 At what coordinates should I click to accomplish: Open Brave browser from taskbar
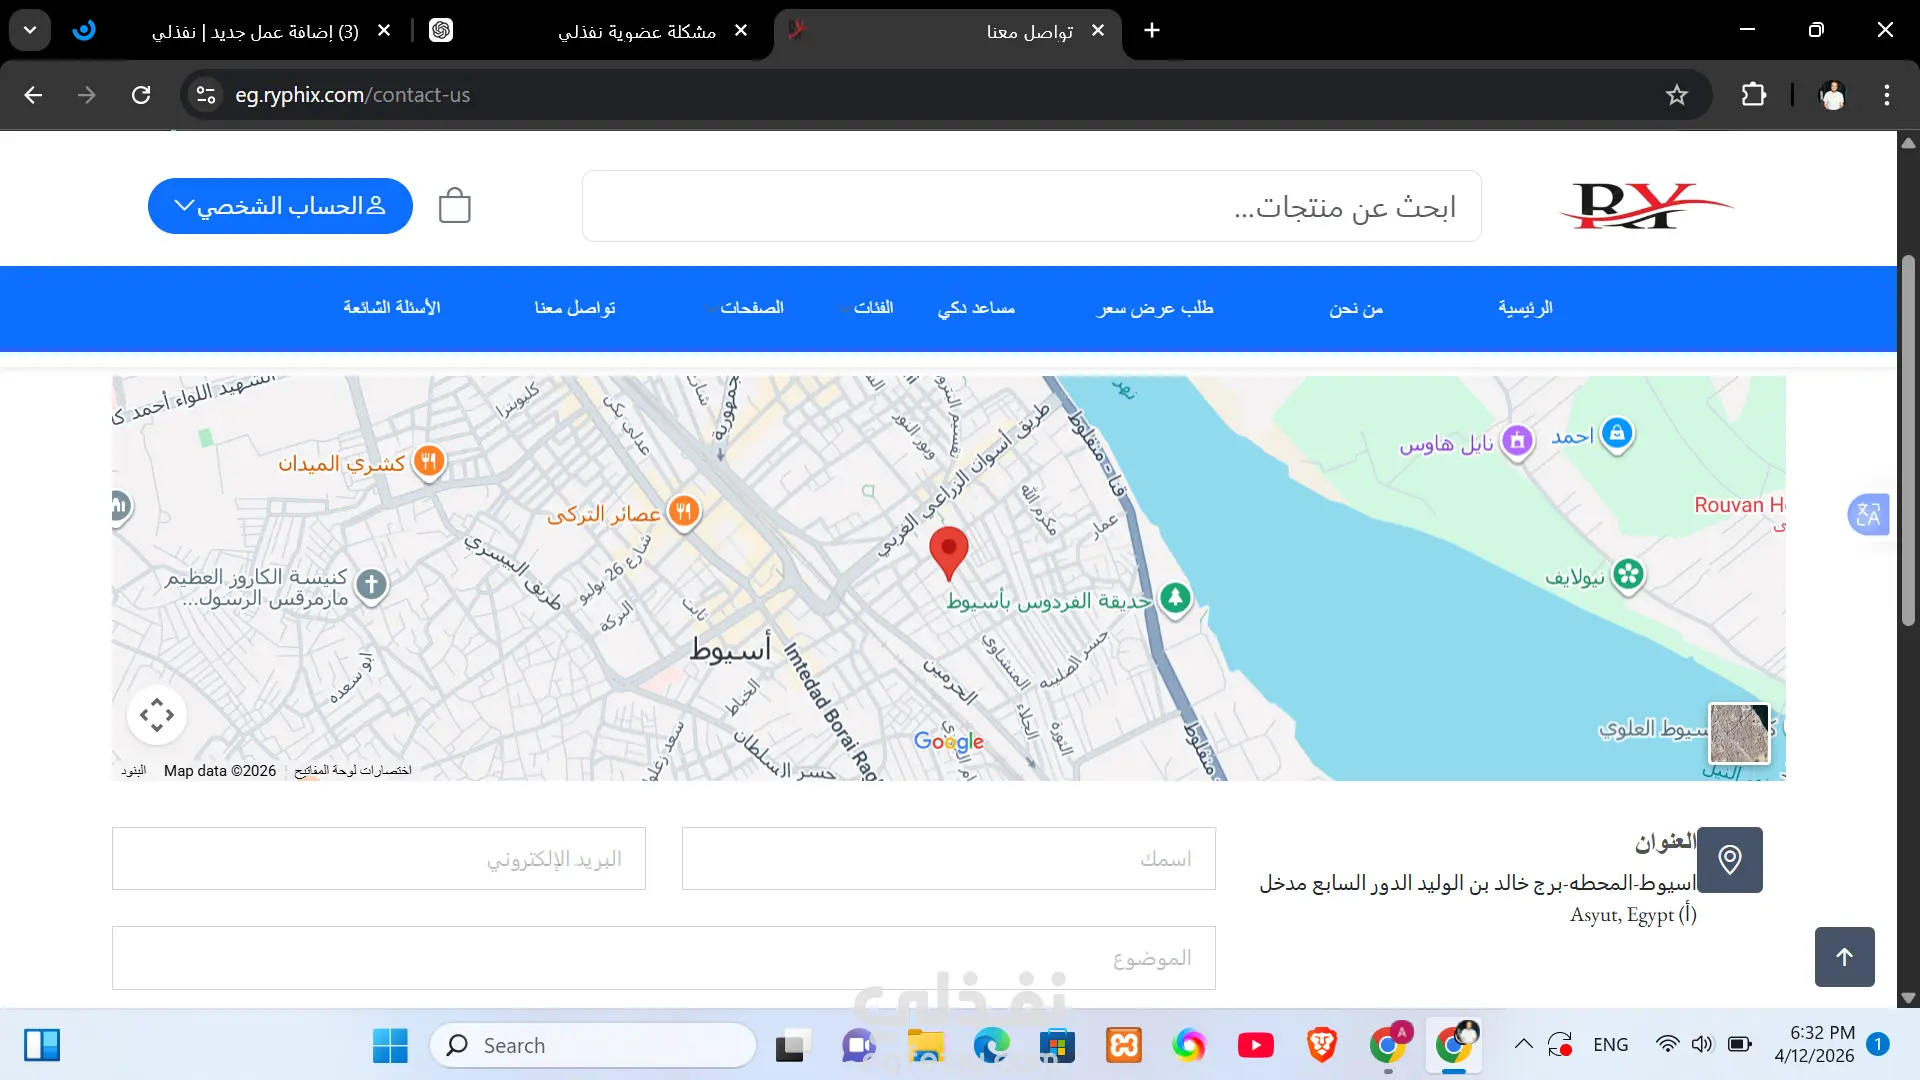tap(1322, 1045)
